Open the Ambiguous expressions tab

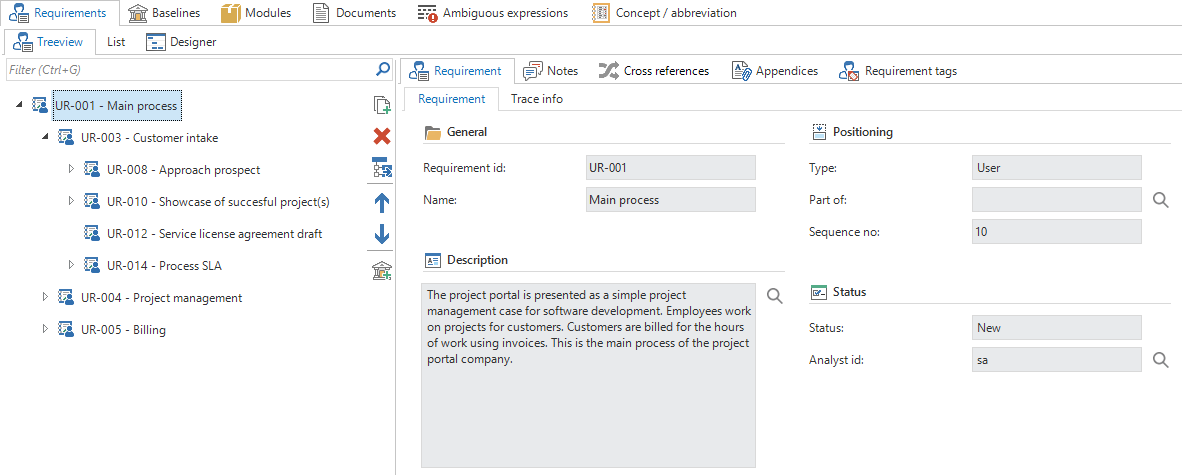[x=492, y=13]
